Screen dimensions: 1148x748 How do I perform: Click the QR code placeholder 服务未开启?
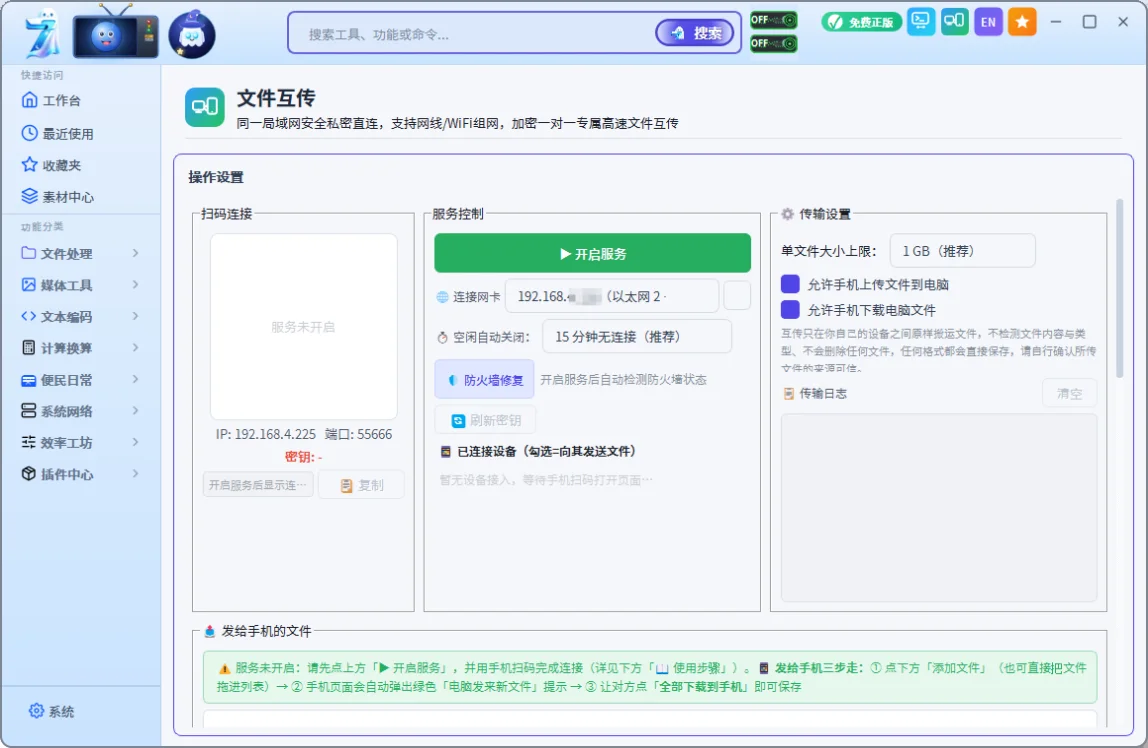click(304, 326)
